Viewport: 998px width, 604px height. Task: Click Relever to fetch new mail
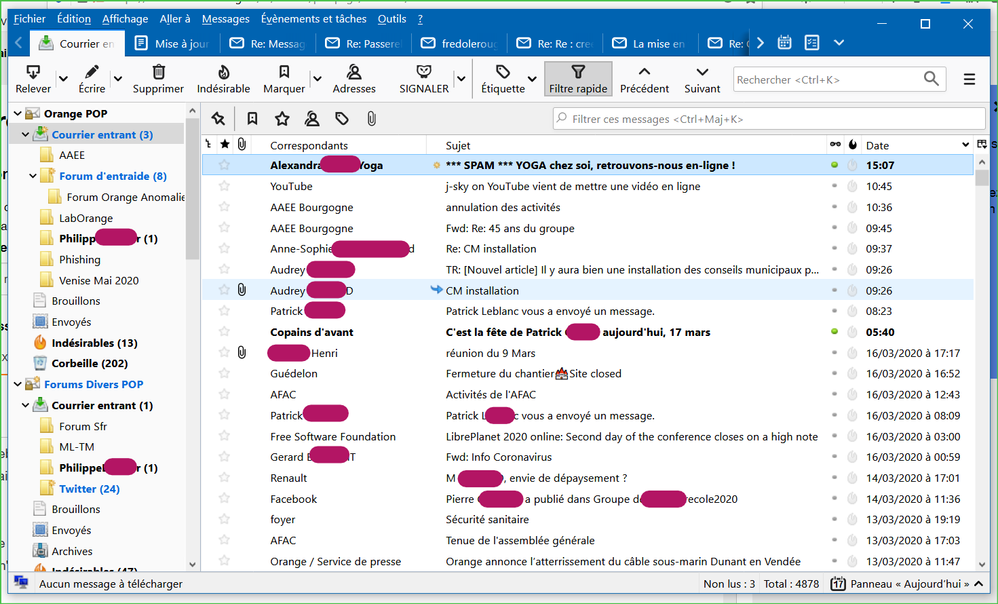pos(33,80)
